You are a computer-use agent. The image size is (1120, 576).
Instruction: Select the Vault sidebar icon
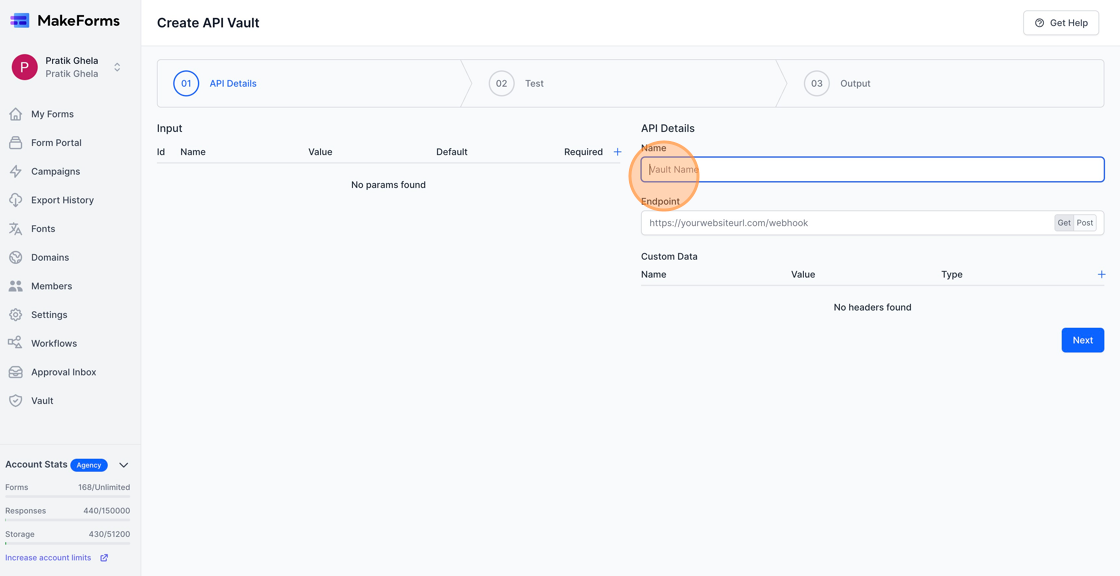[16, 400]
